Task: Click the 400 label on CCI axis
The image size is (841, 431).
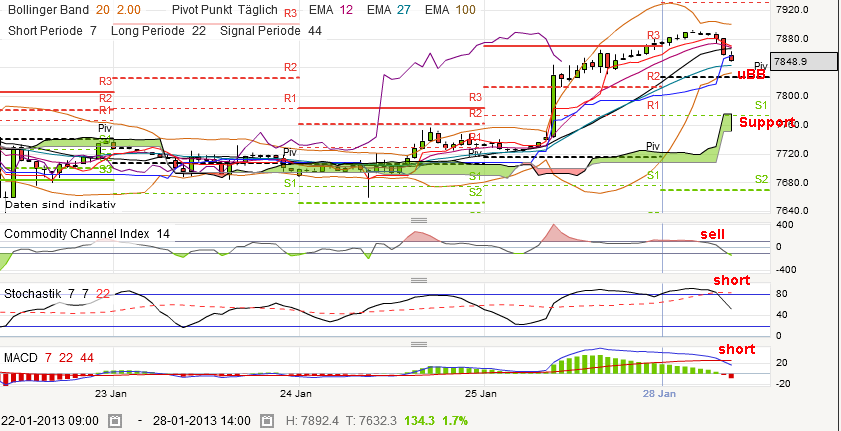Action: click(x=784, y=225)
